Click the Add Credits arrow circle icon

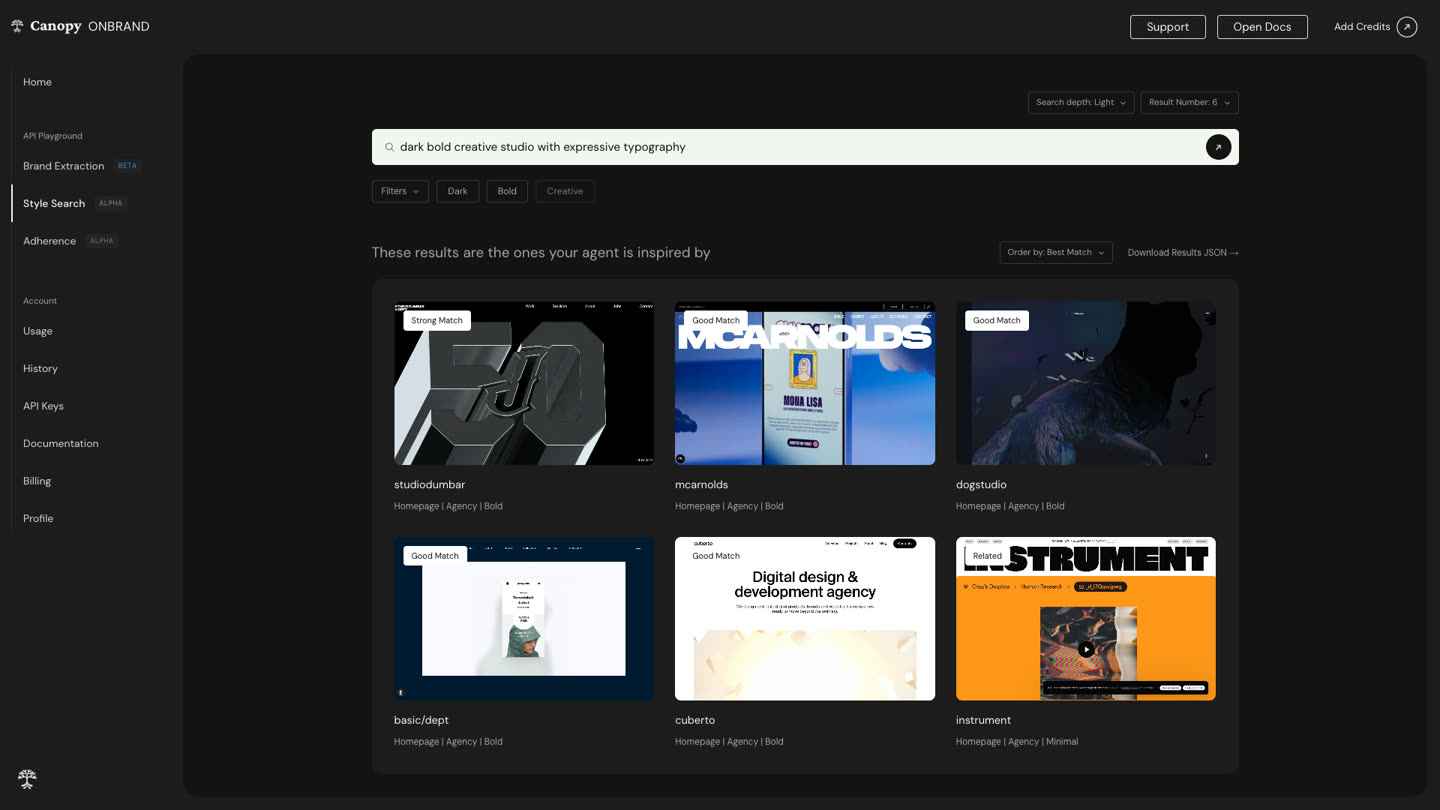1407,27
